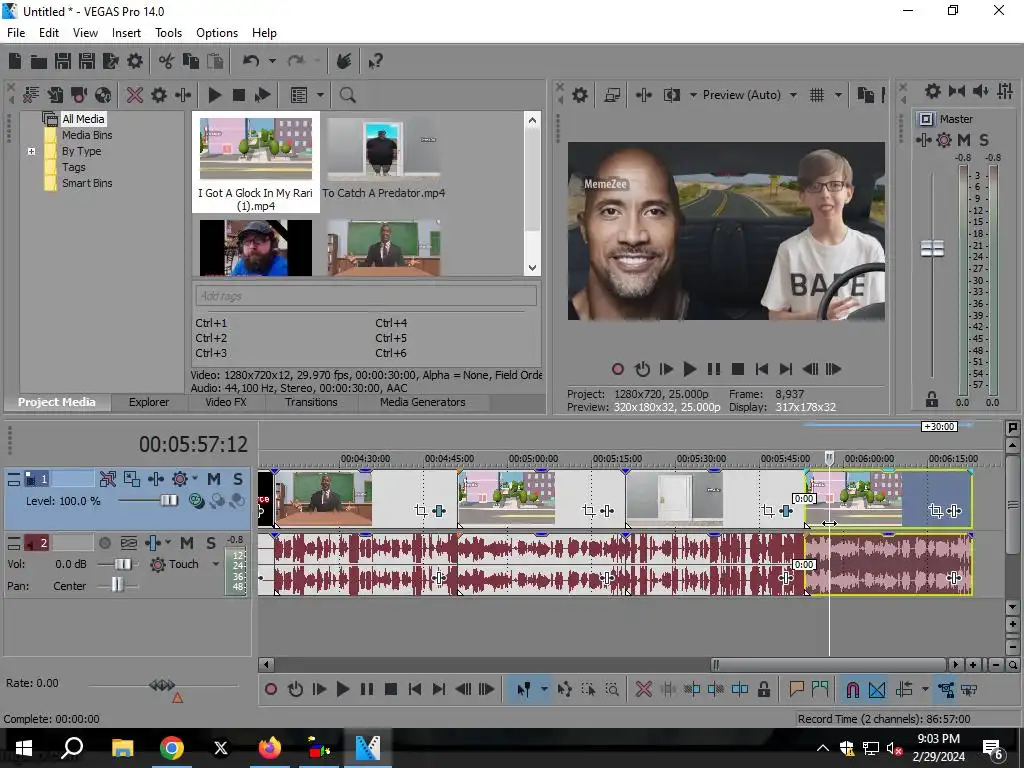Toggle Mute on video track 1

214,479
